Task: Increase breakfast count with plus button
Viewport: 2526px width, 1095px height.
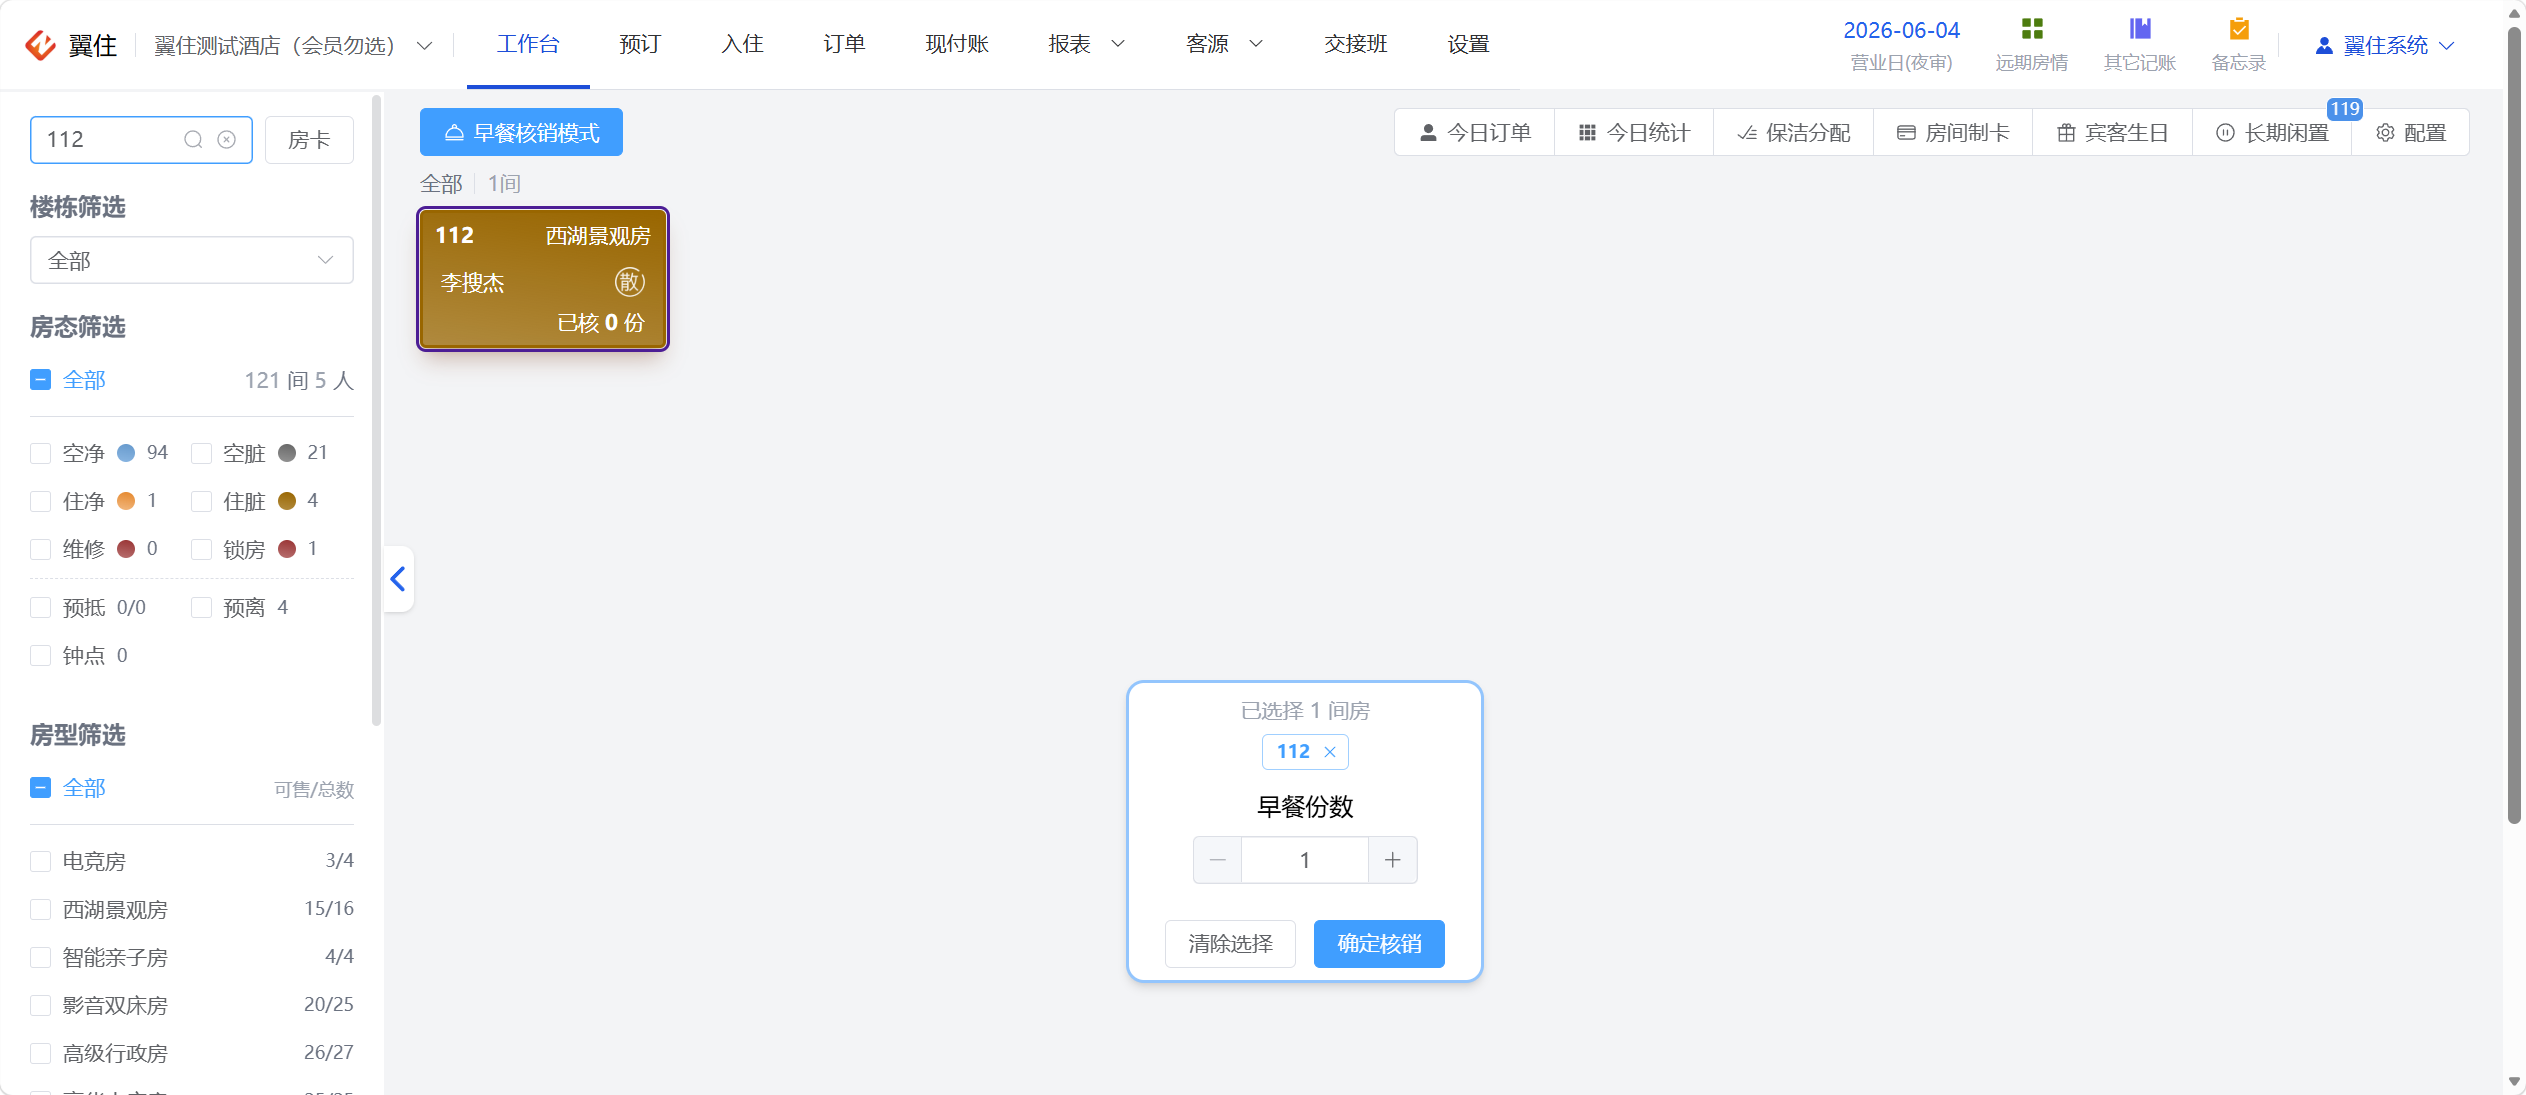Action: coord(1392,860)
